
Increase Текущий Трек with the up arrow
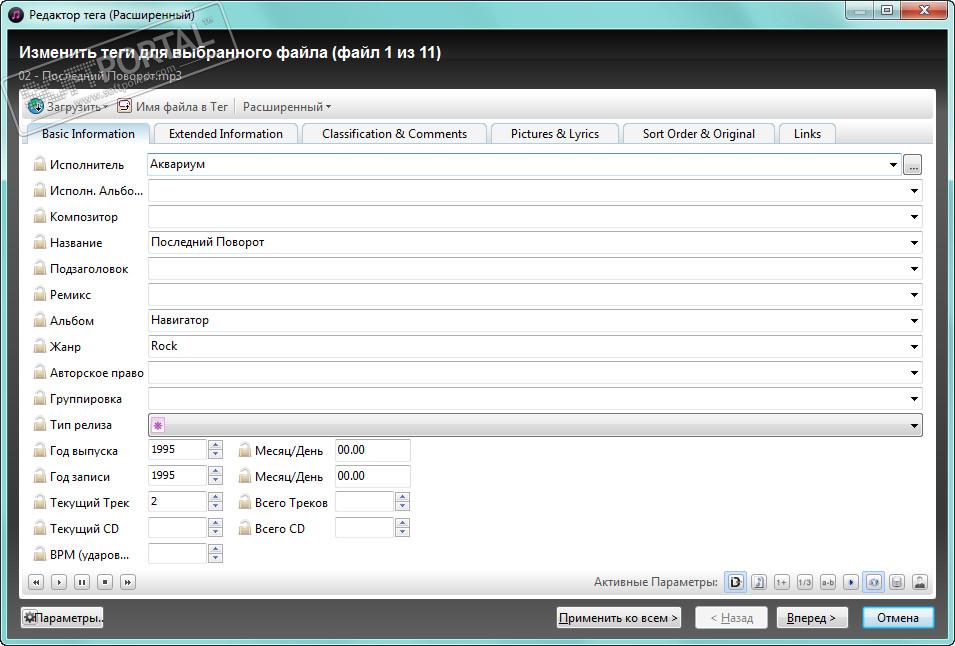pos(215,497)
